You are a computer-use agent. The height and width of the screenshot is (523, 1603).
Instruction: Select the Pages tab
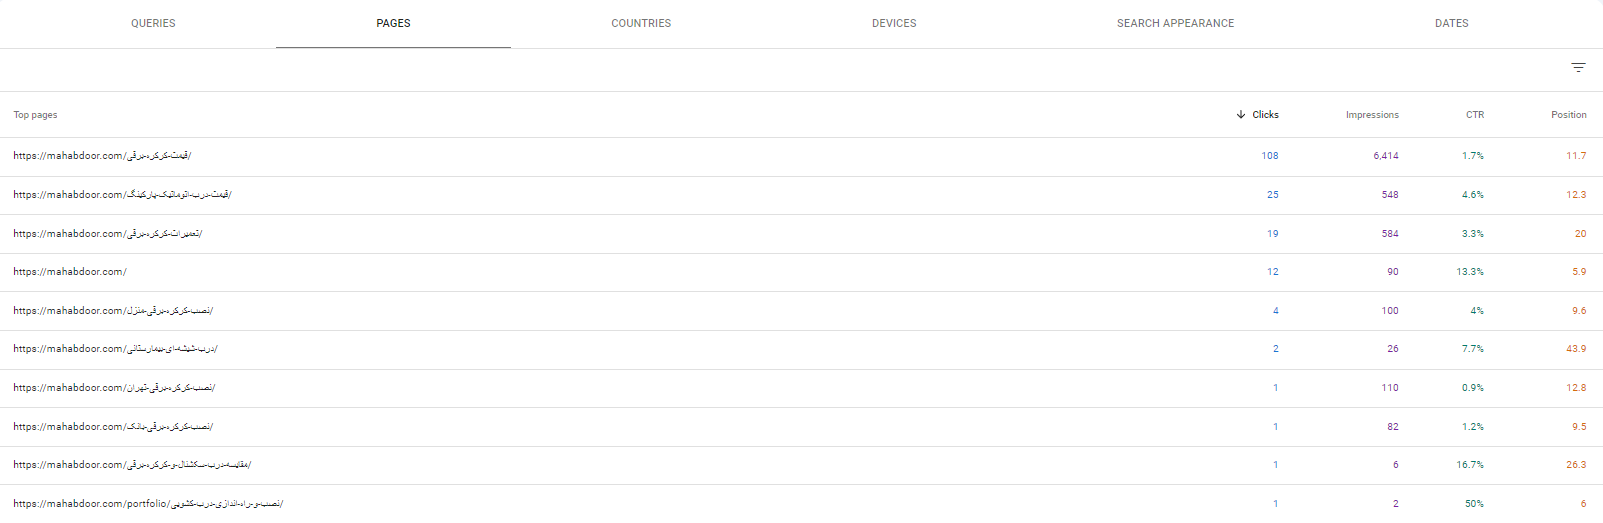[393, 23]
